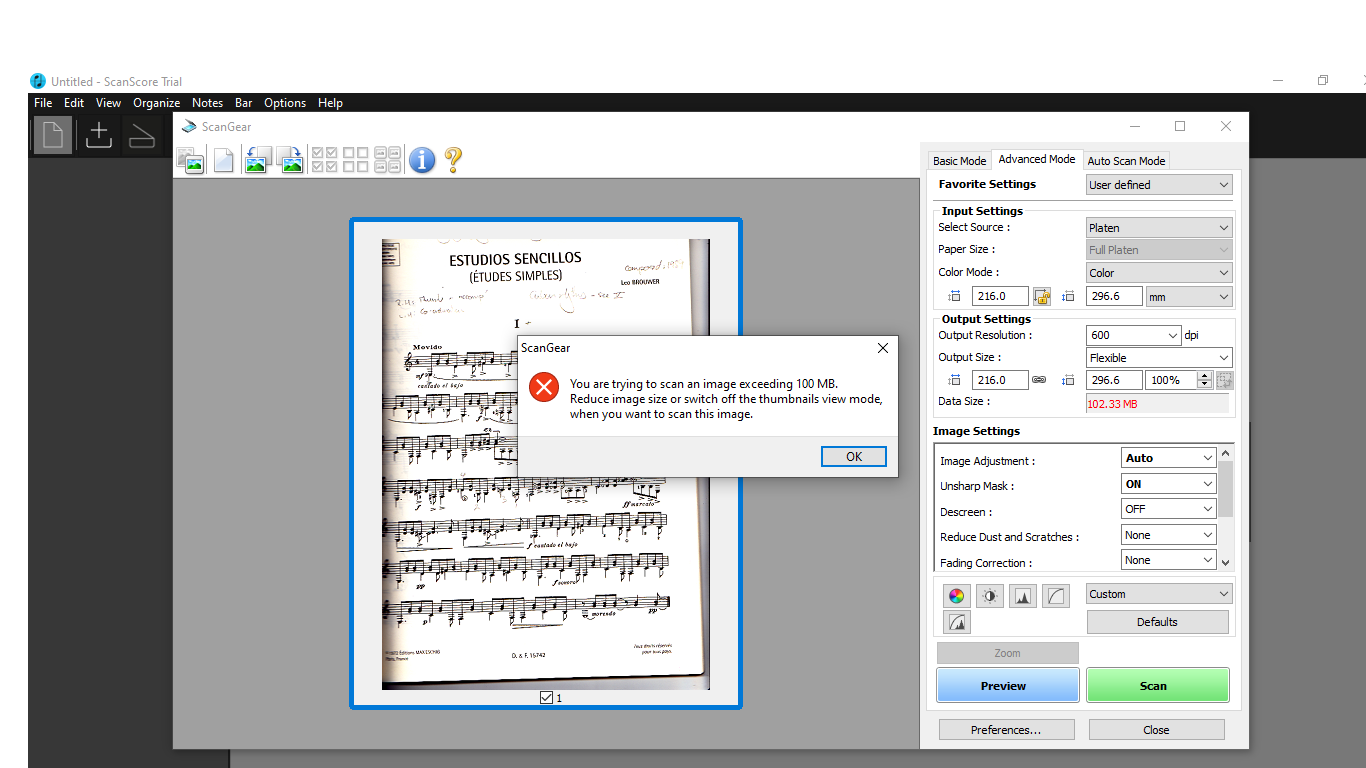Viewport: 1366px width, 768px height.
Task: Click the Close button at bottom right
Action: coord(1156,730)
